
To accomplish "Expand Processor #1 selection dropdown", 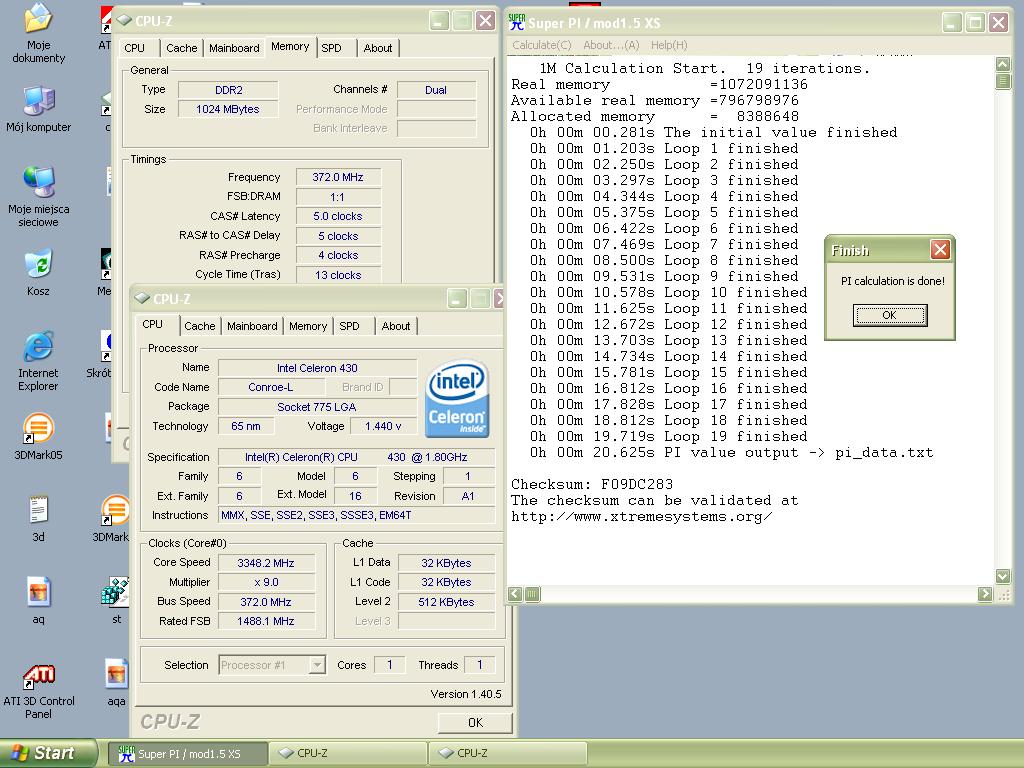I will tap(317, 665).
